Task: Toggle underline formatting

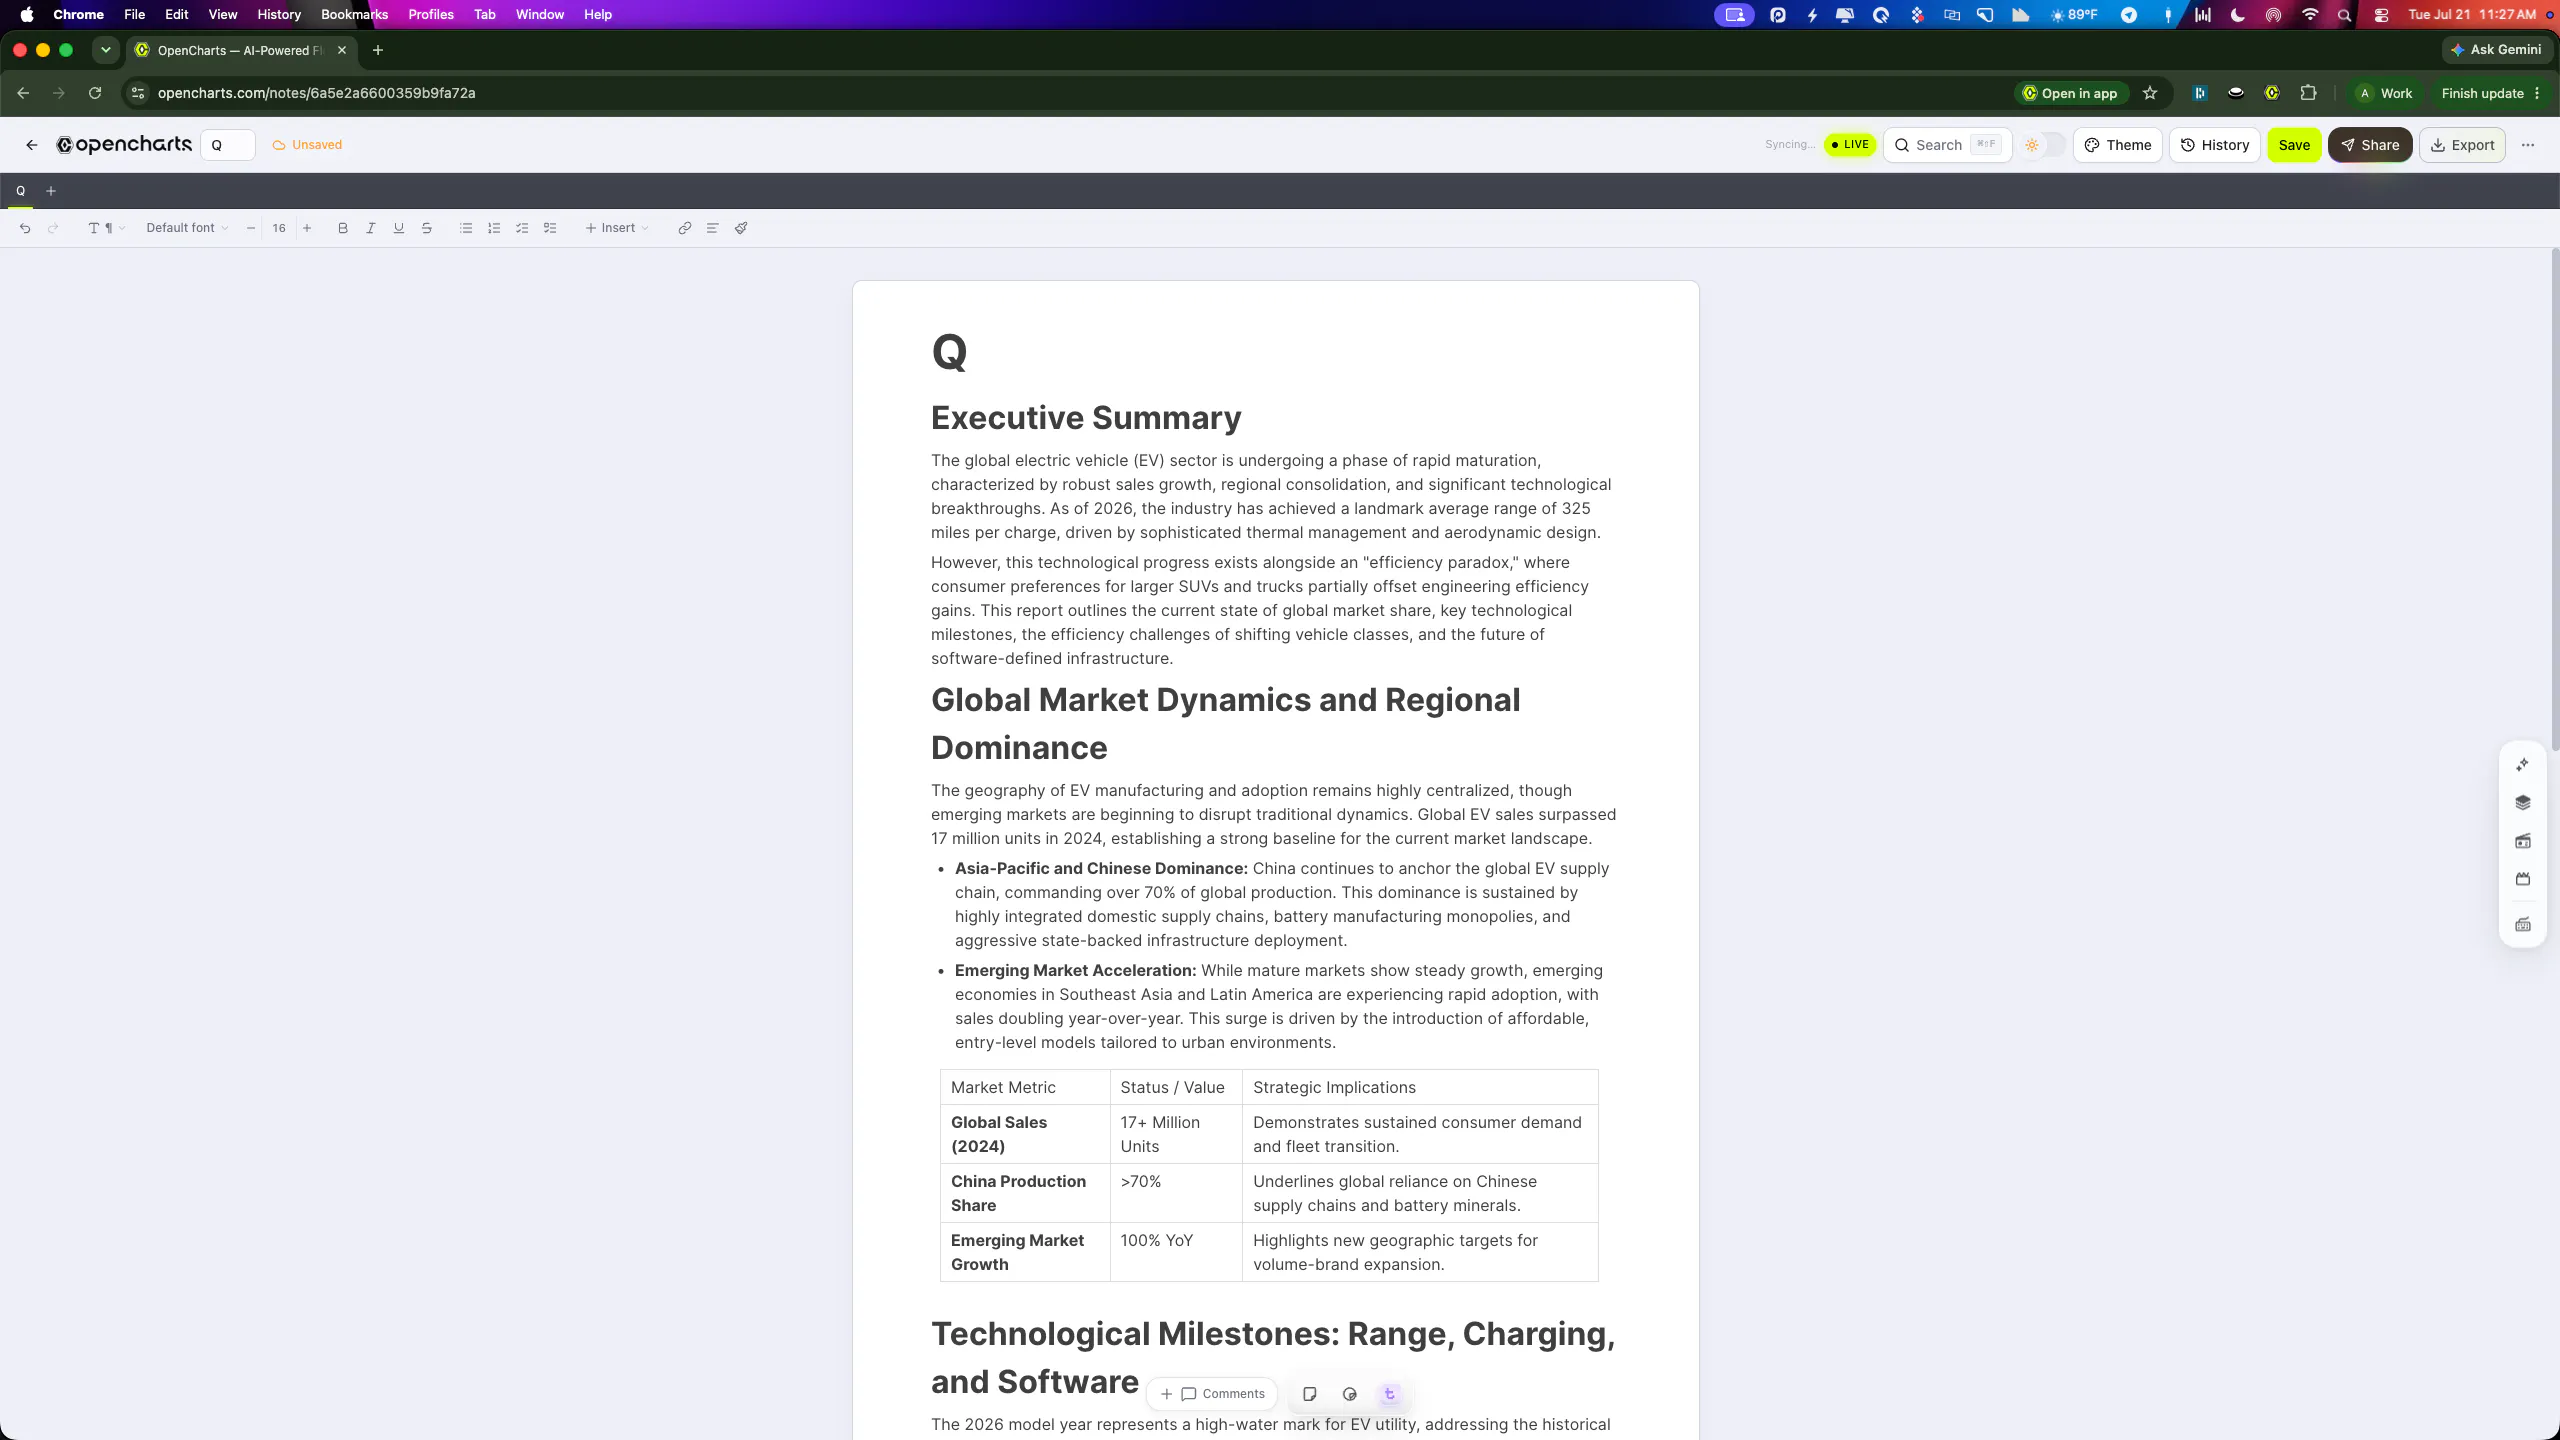Action: [399, 228]
